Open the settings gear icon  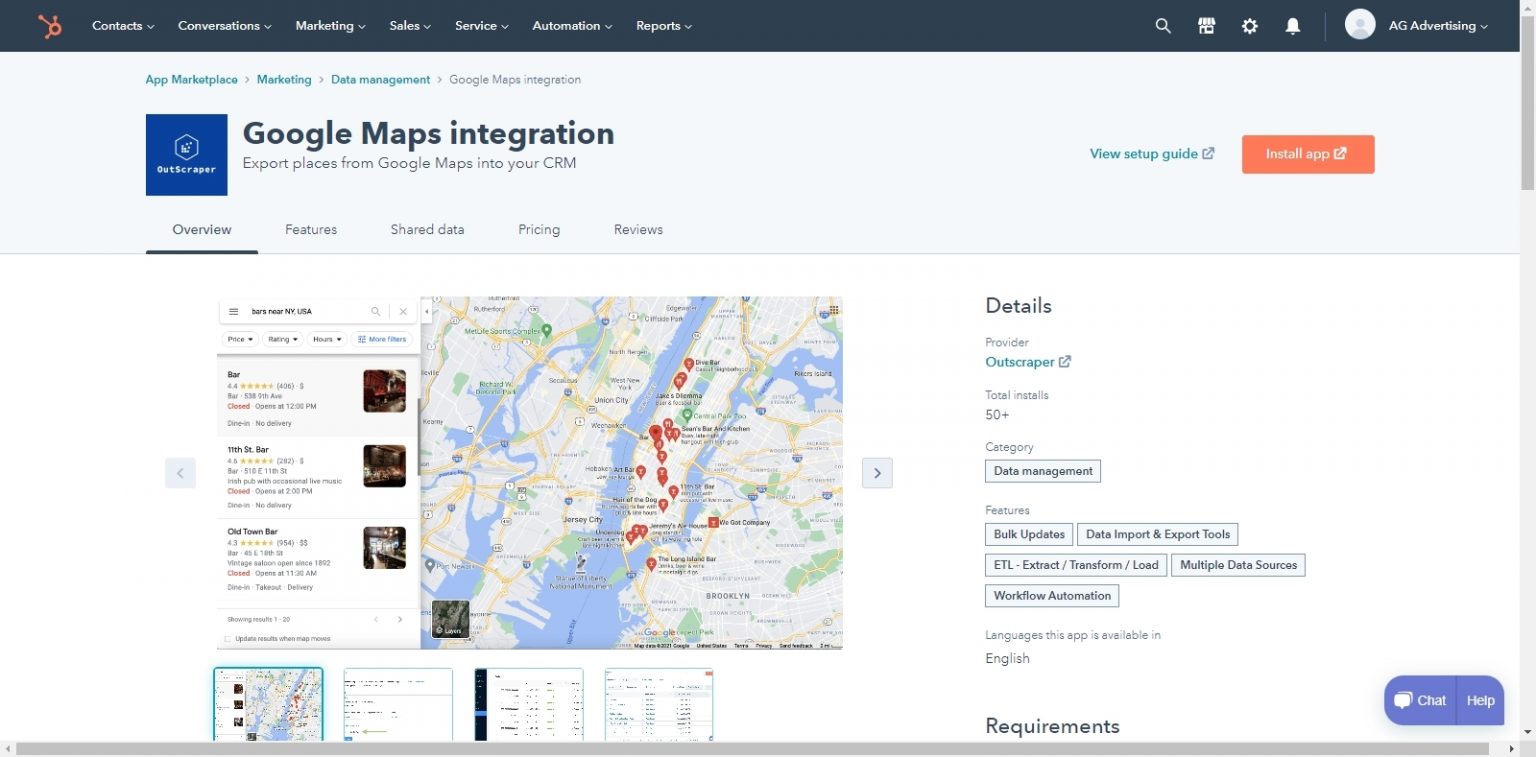coord(1249,26)
